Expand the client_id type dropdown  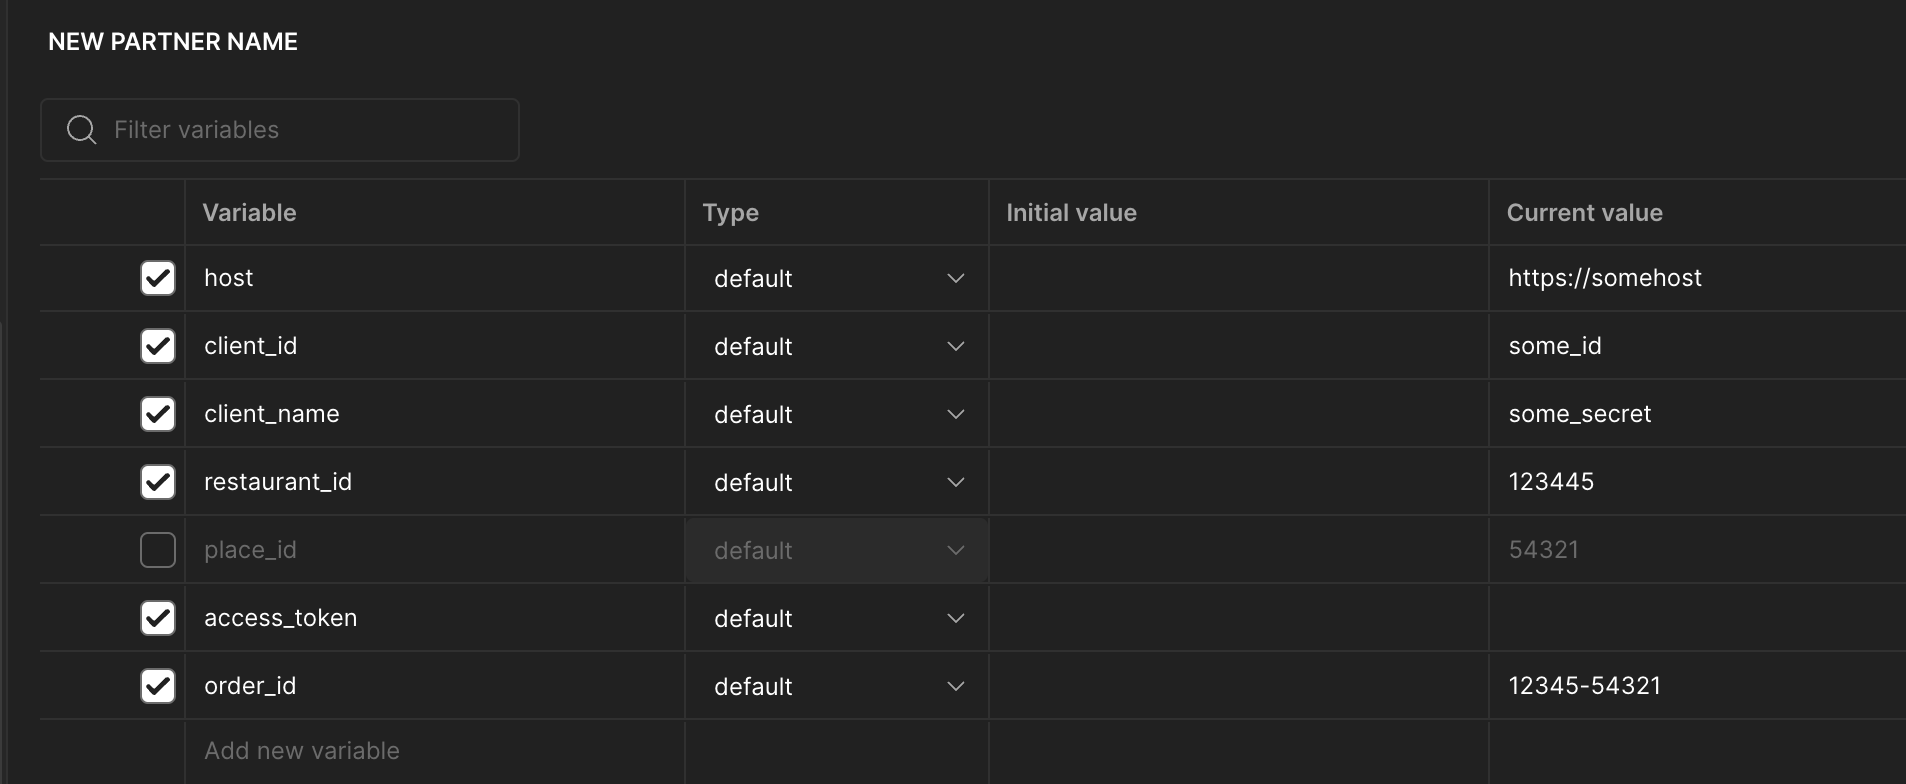coord(837,346)
